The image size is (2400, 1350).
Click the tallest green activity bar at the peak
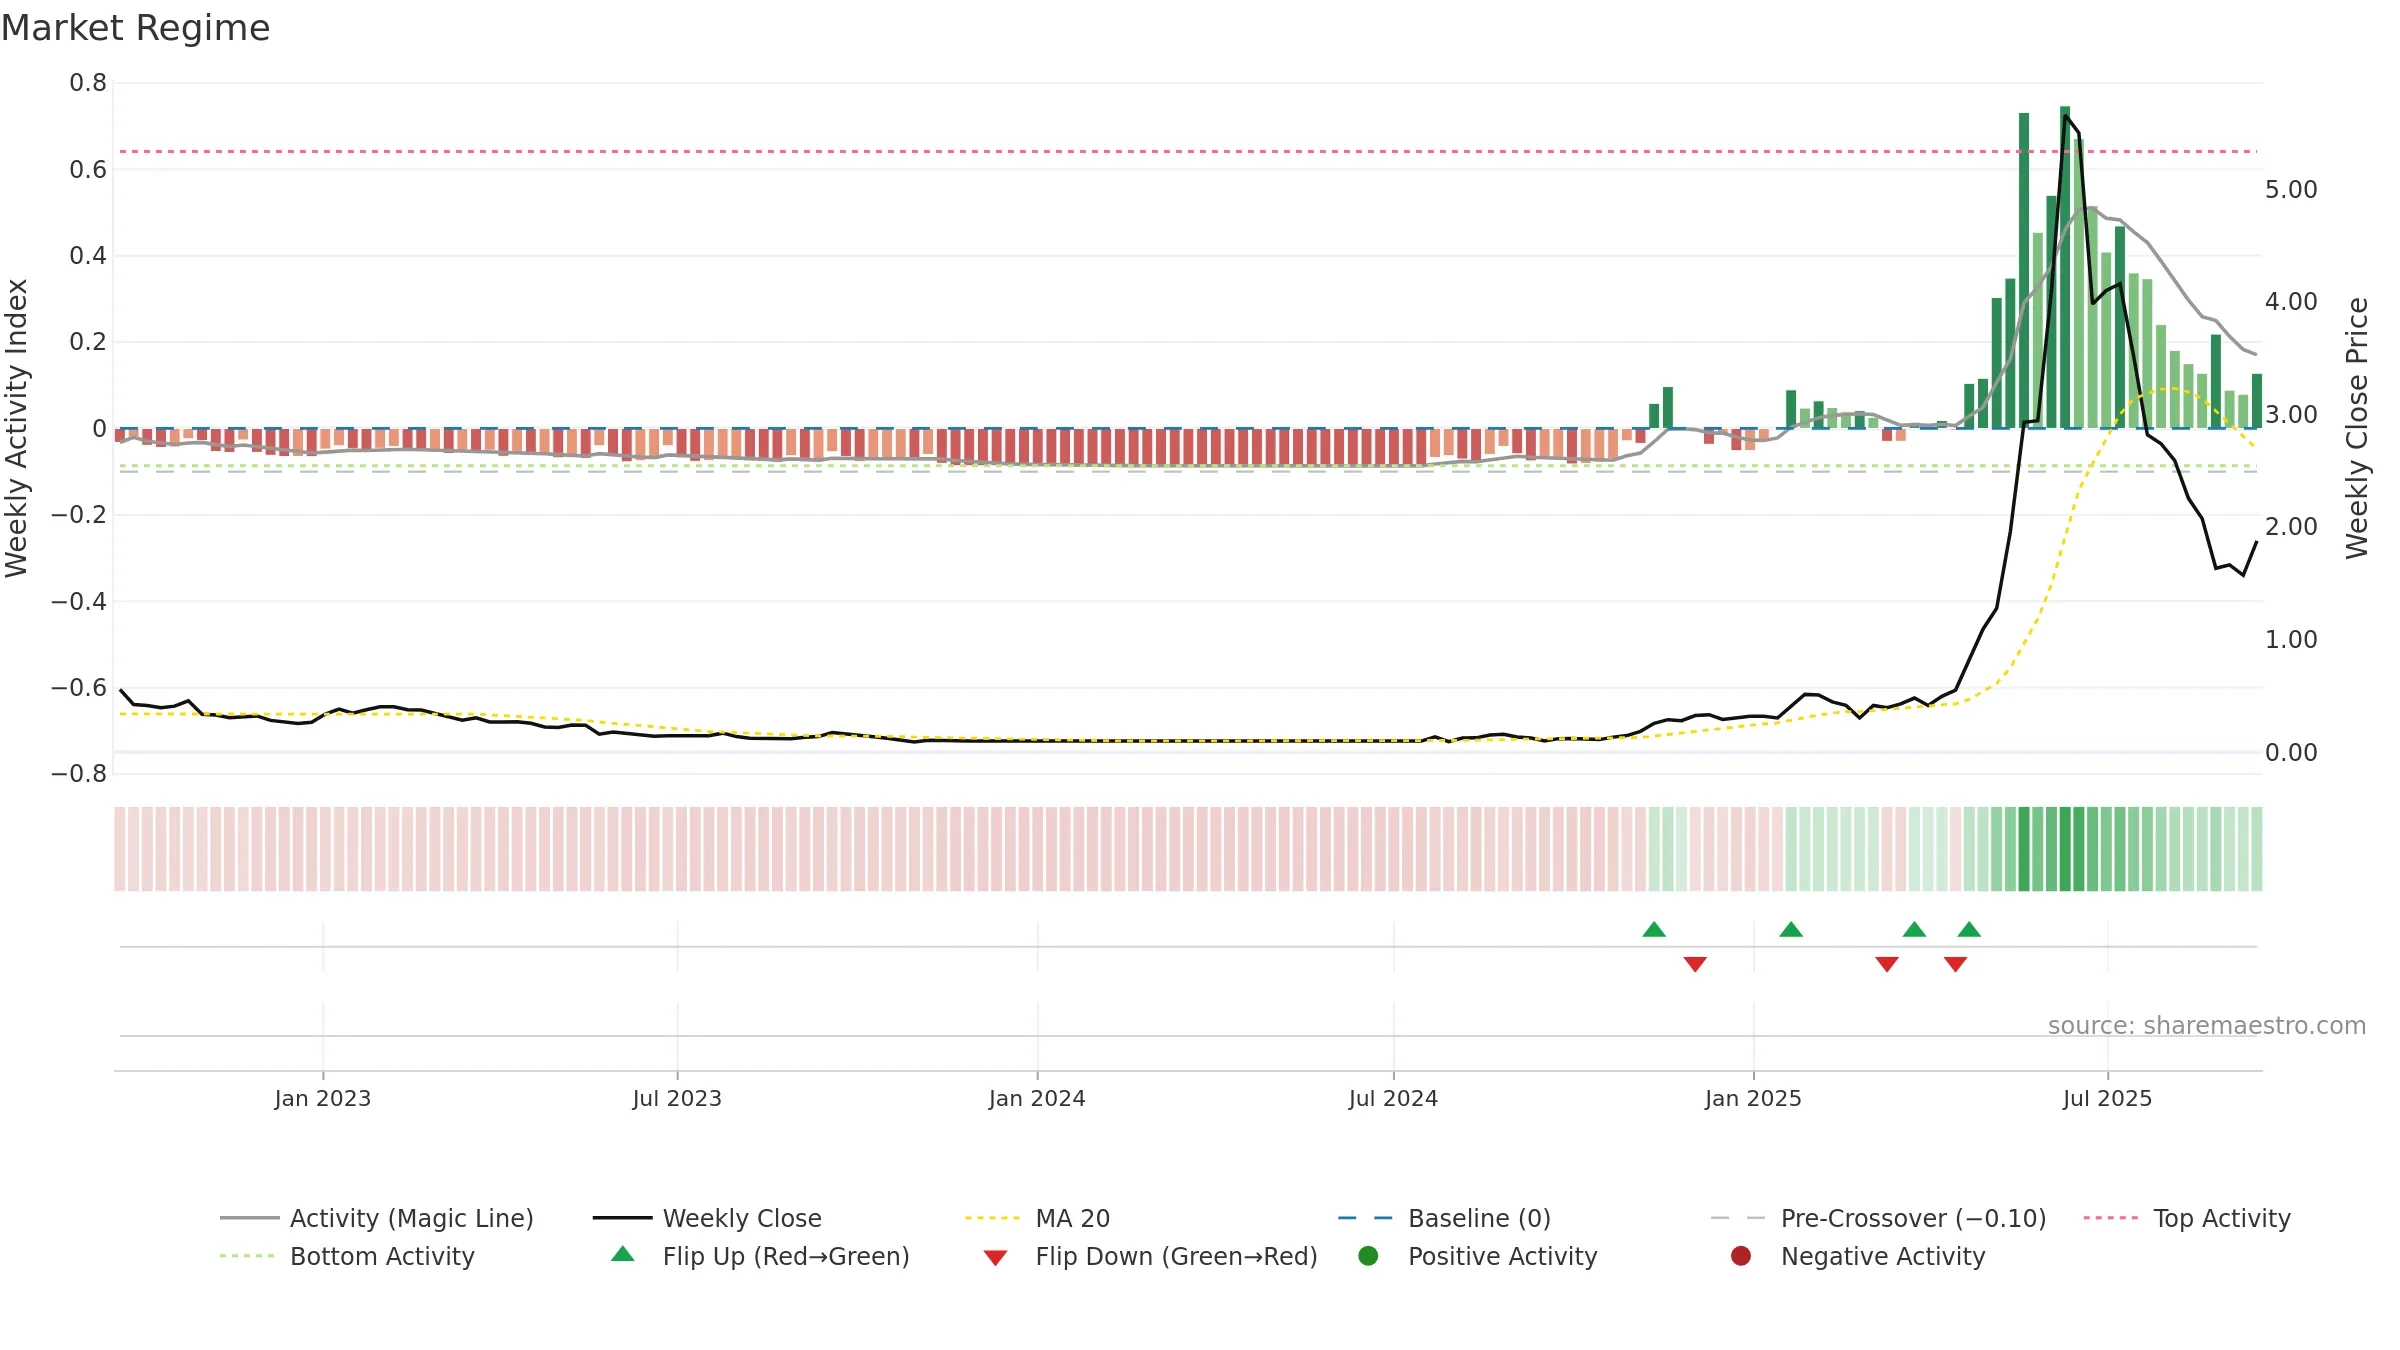(2065, 267)
